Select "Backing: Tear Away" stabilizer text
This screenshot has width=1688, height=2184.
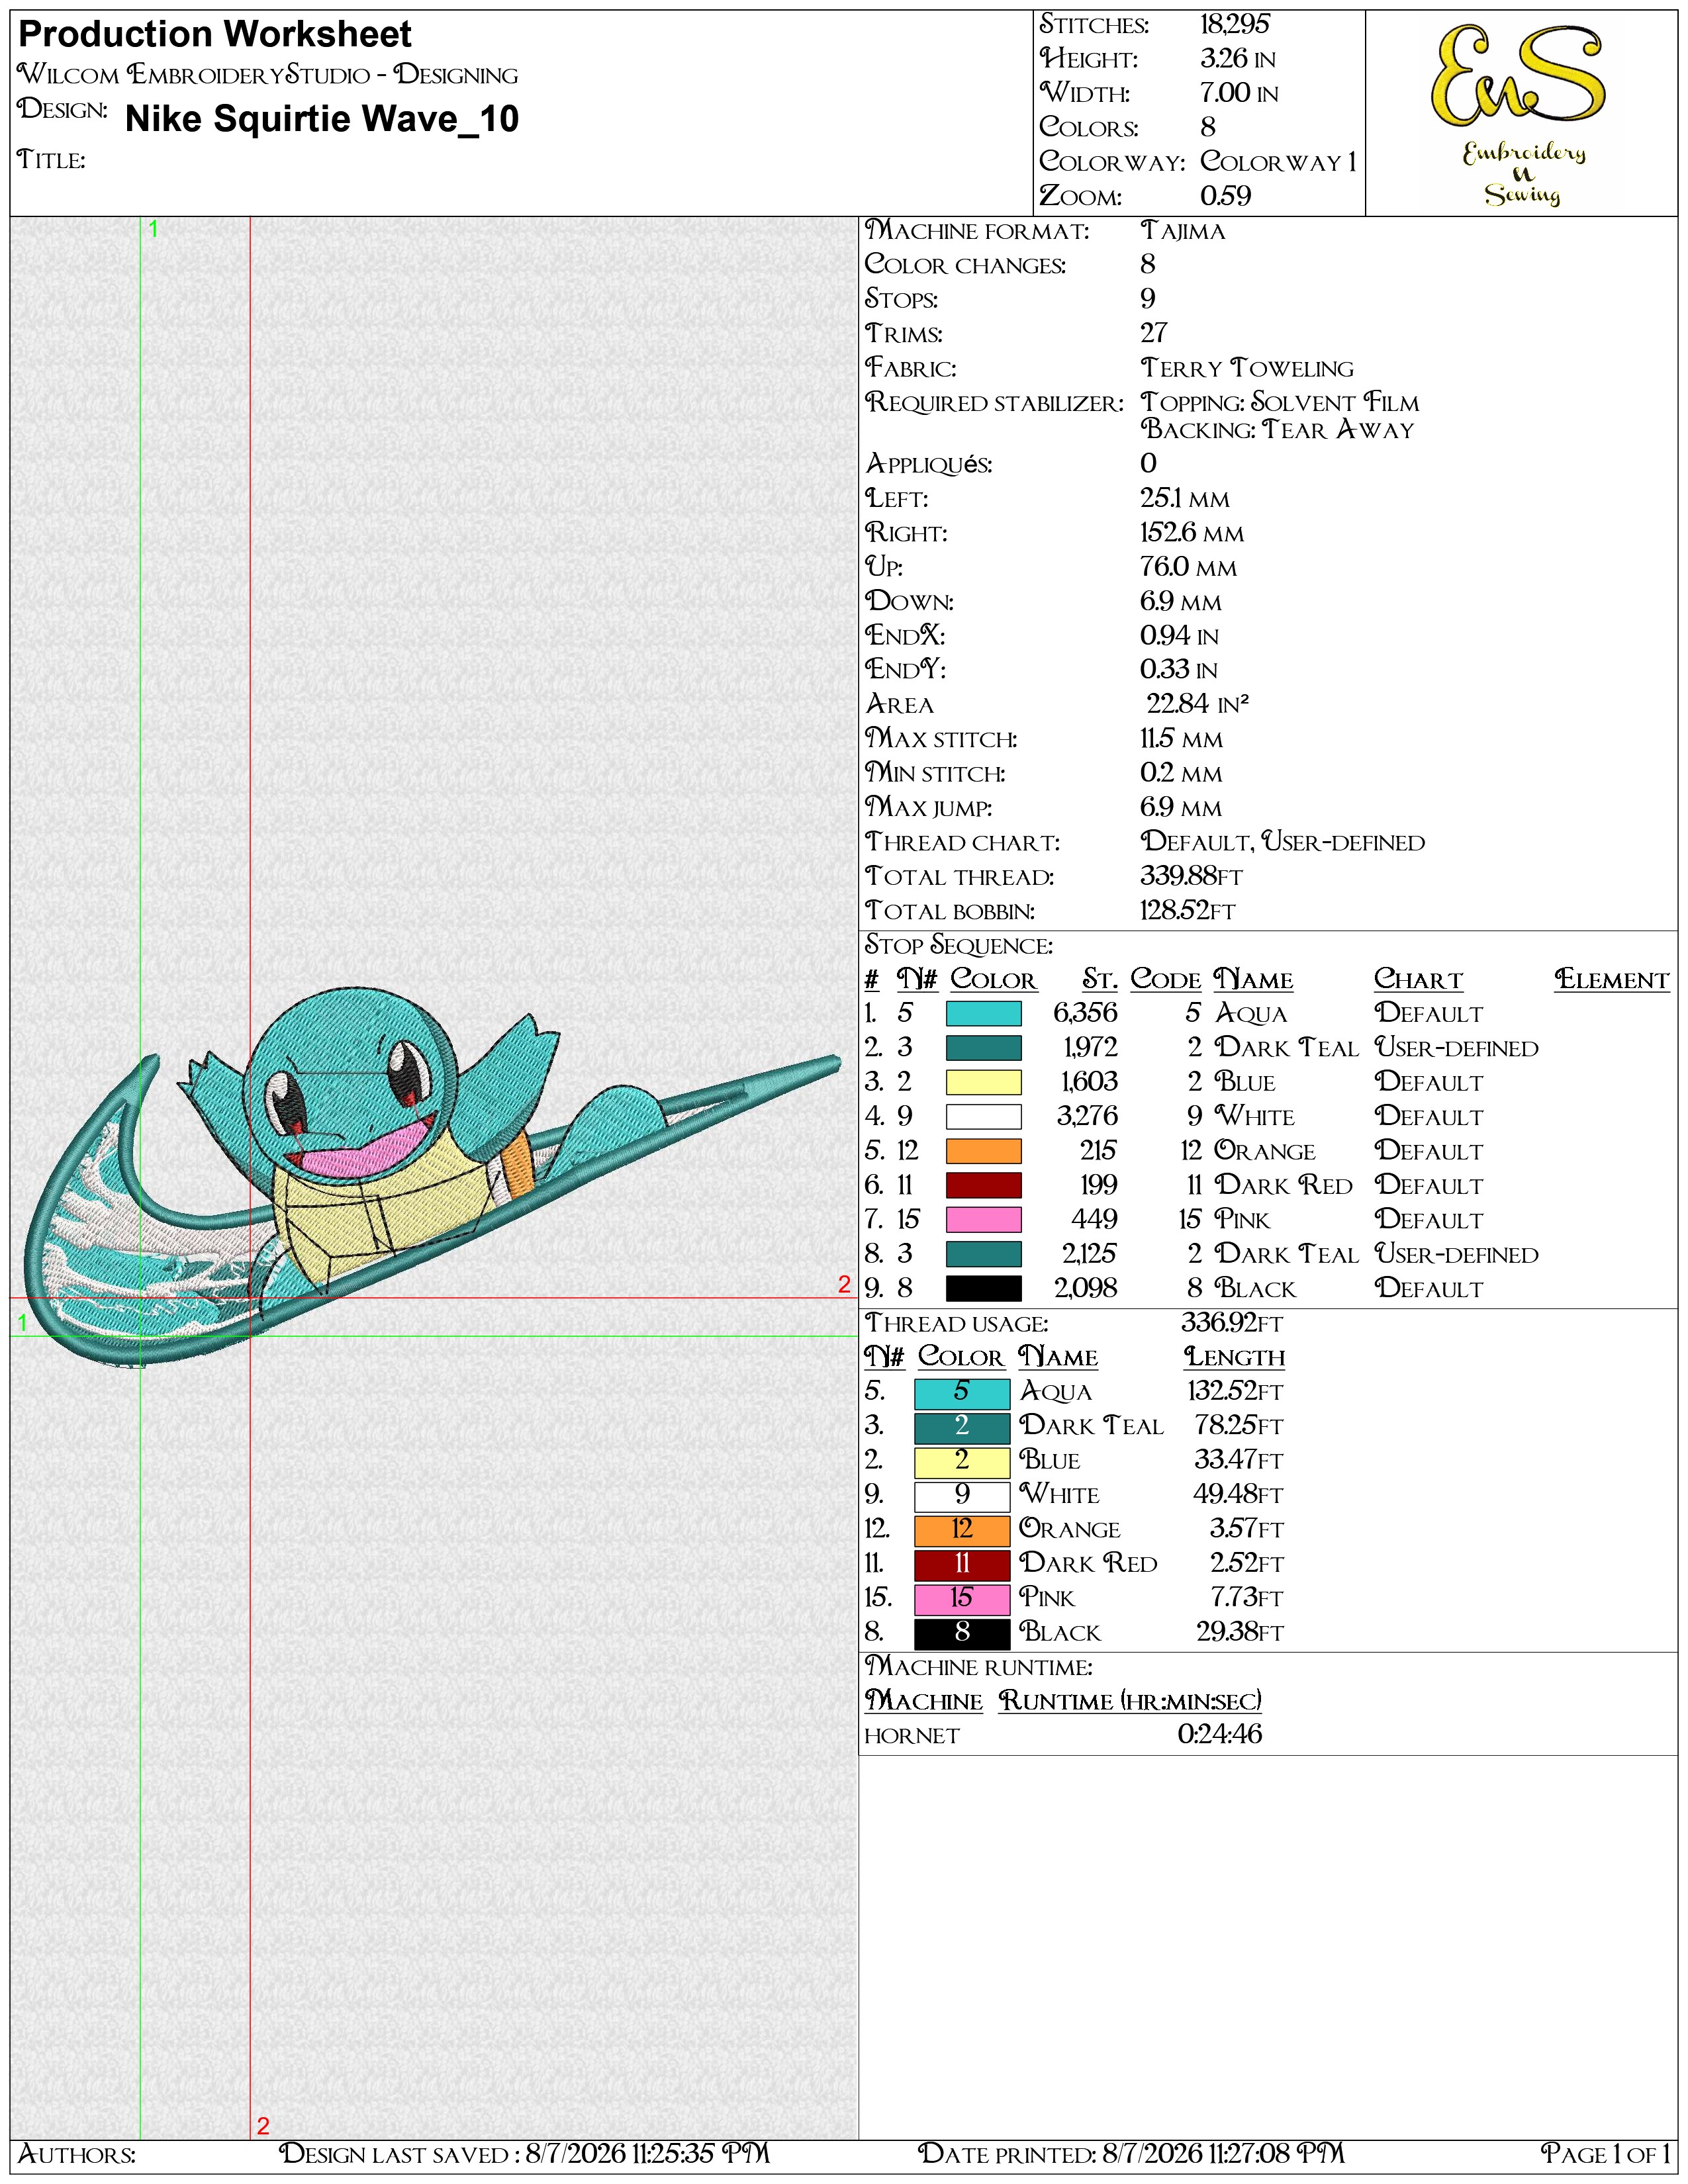(x=1278, y=429)
